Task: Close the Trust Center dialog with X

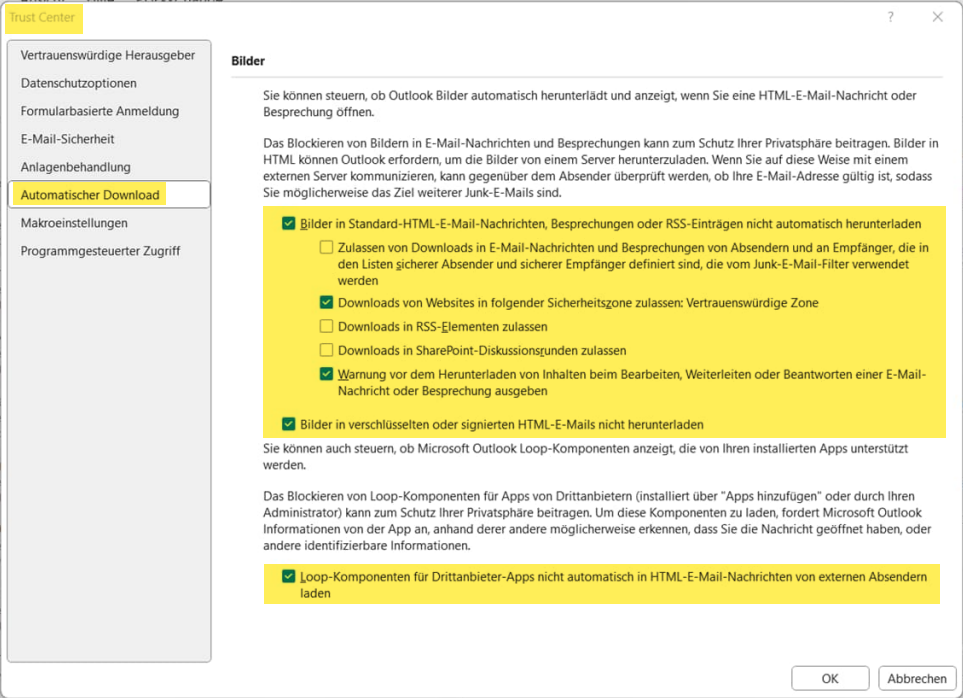Action: (937, 17)
